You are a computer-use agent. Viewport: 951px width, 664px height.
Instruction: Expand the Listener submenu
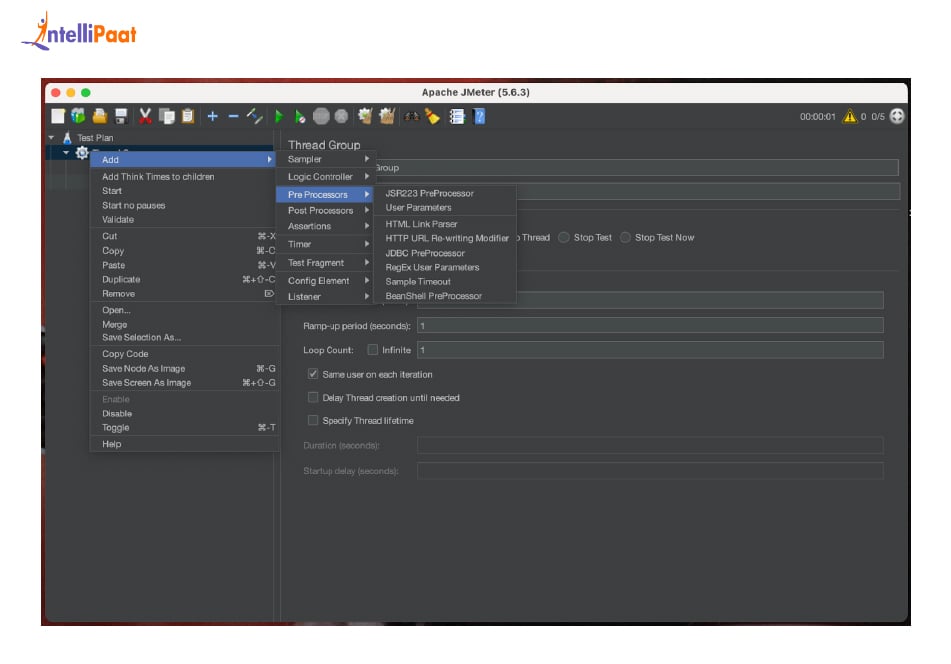point(326,297)
